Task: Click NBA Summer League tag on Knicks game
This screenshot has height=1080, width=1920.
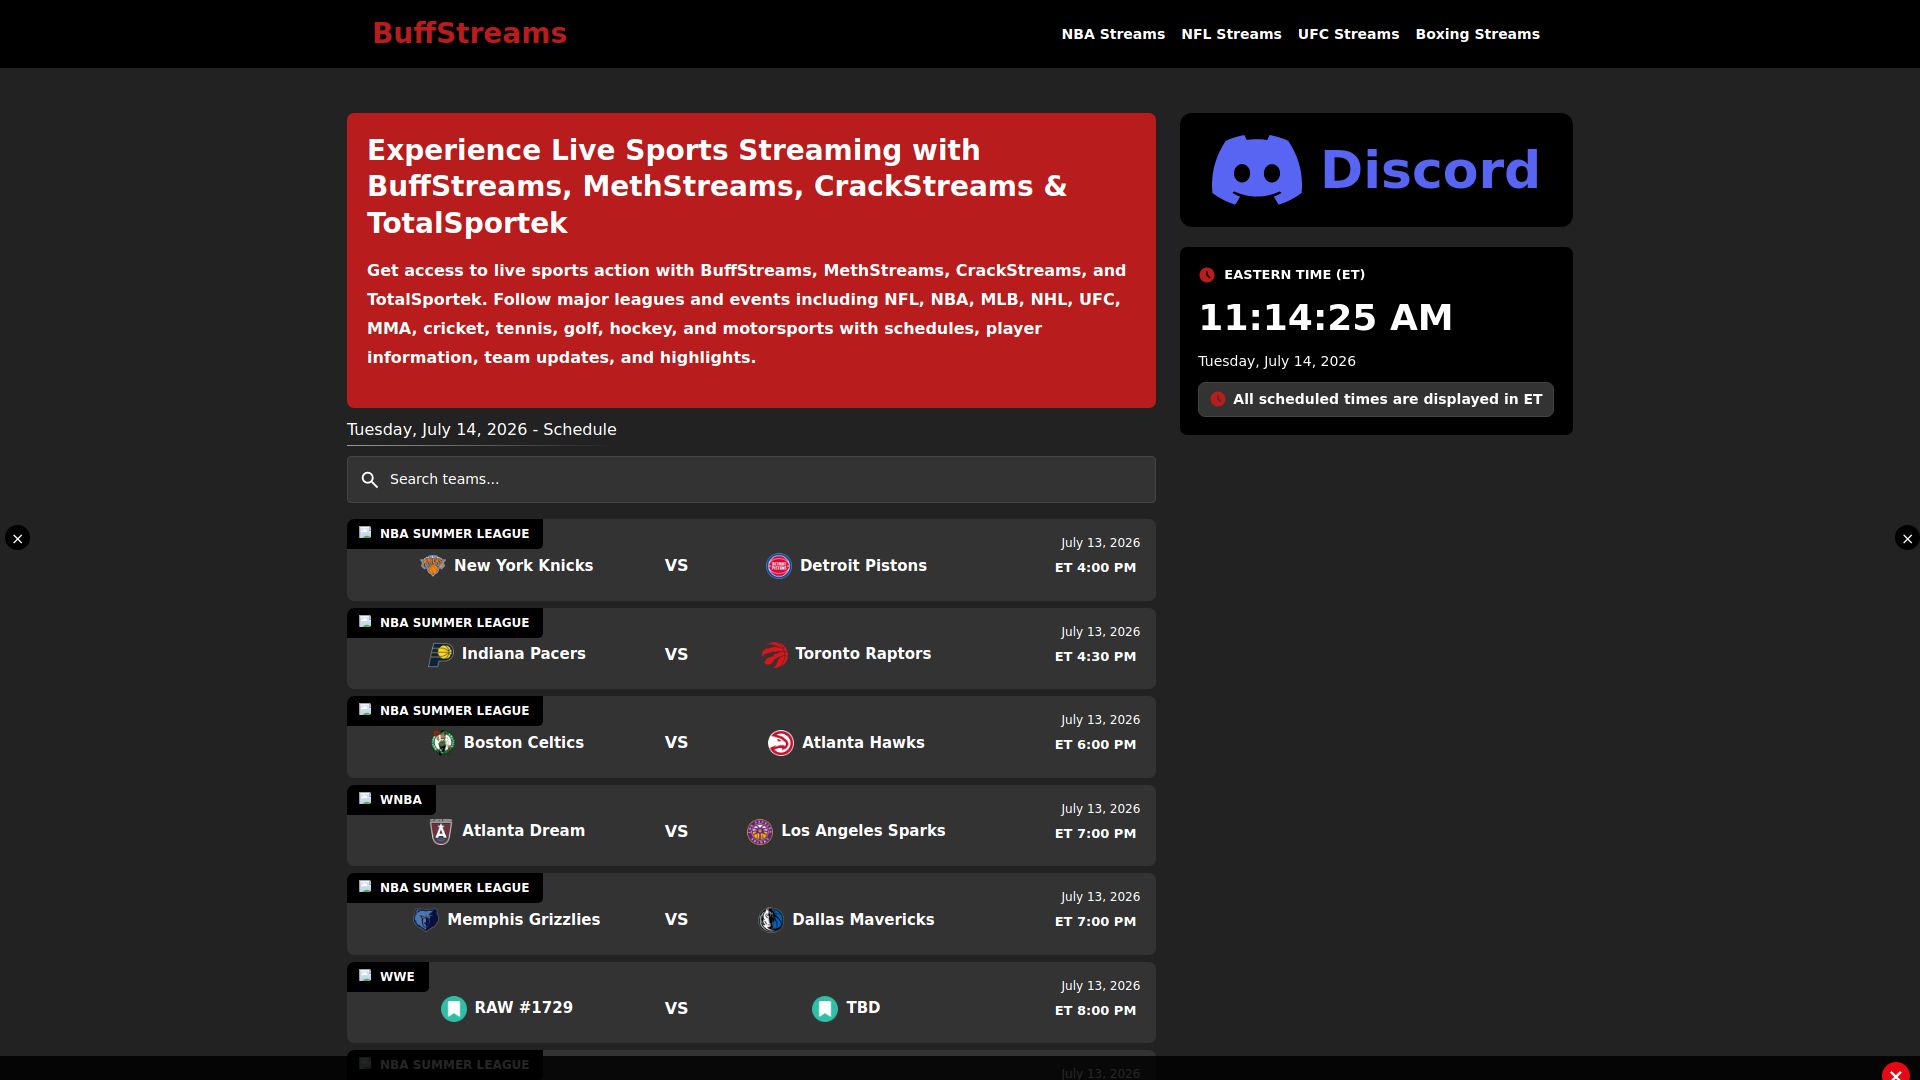Action: [444, 534]
